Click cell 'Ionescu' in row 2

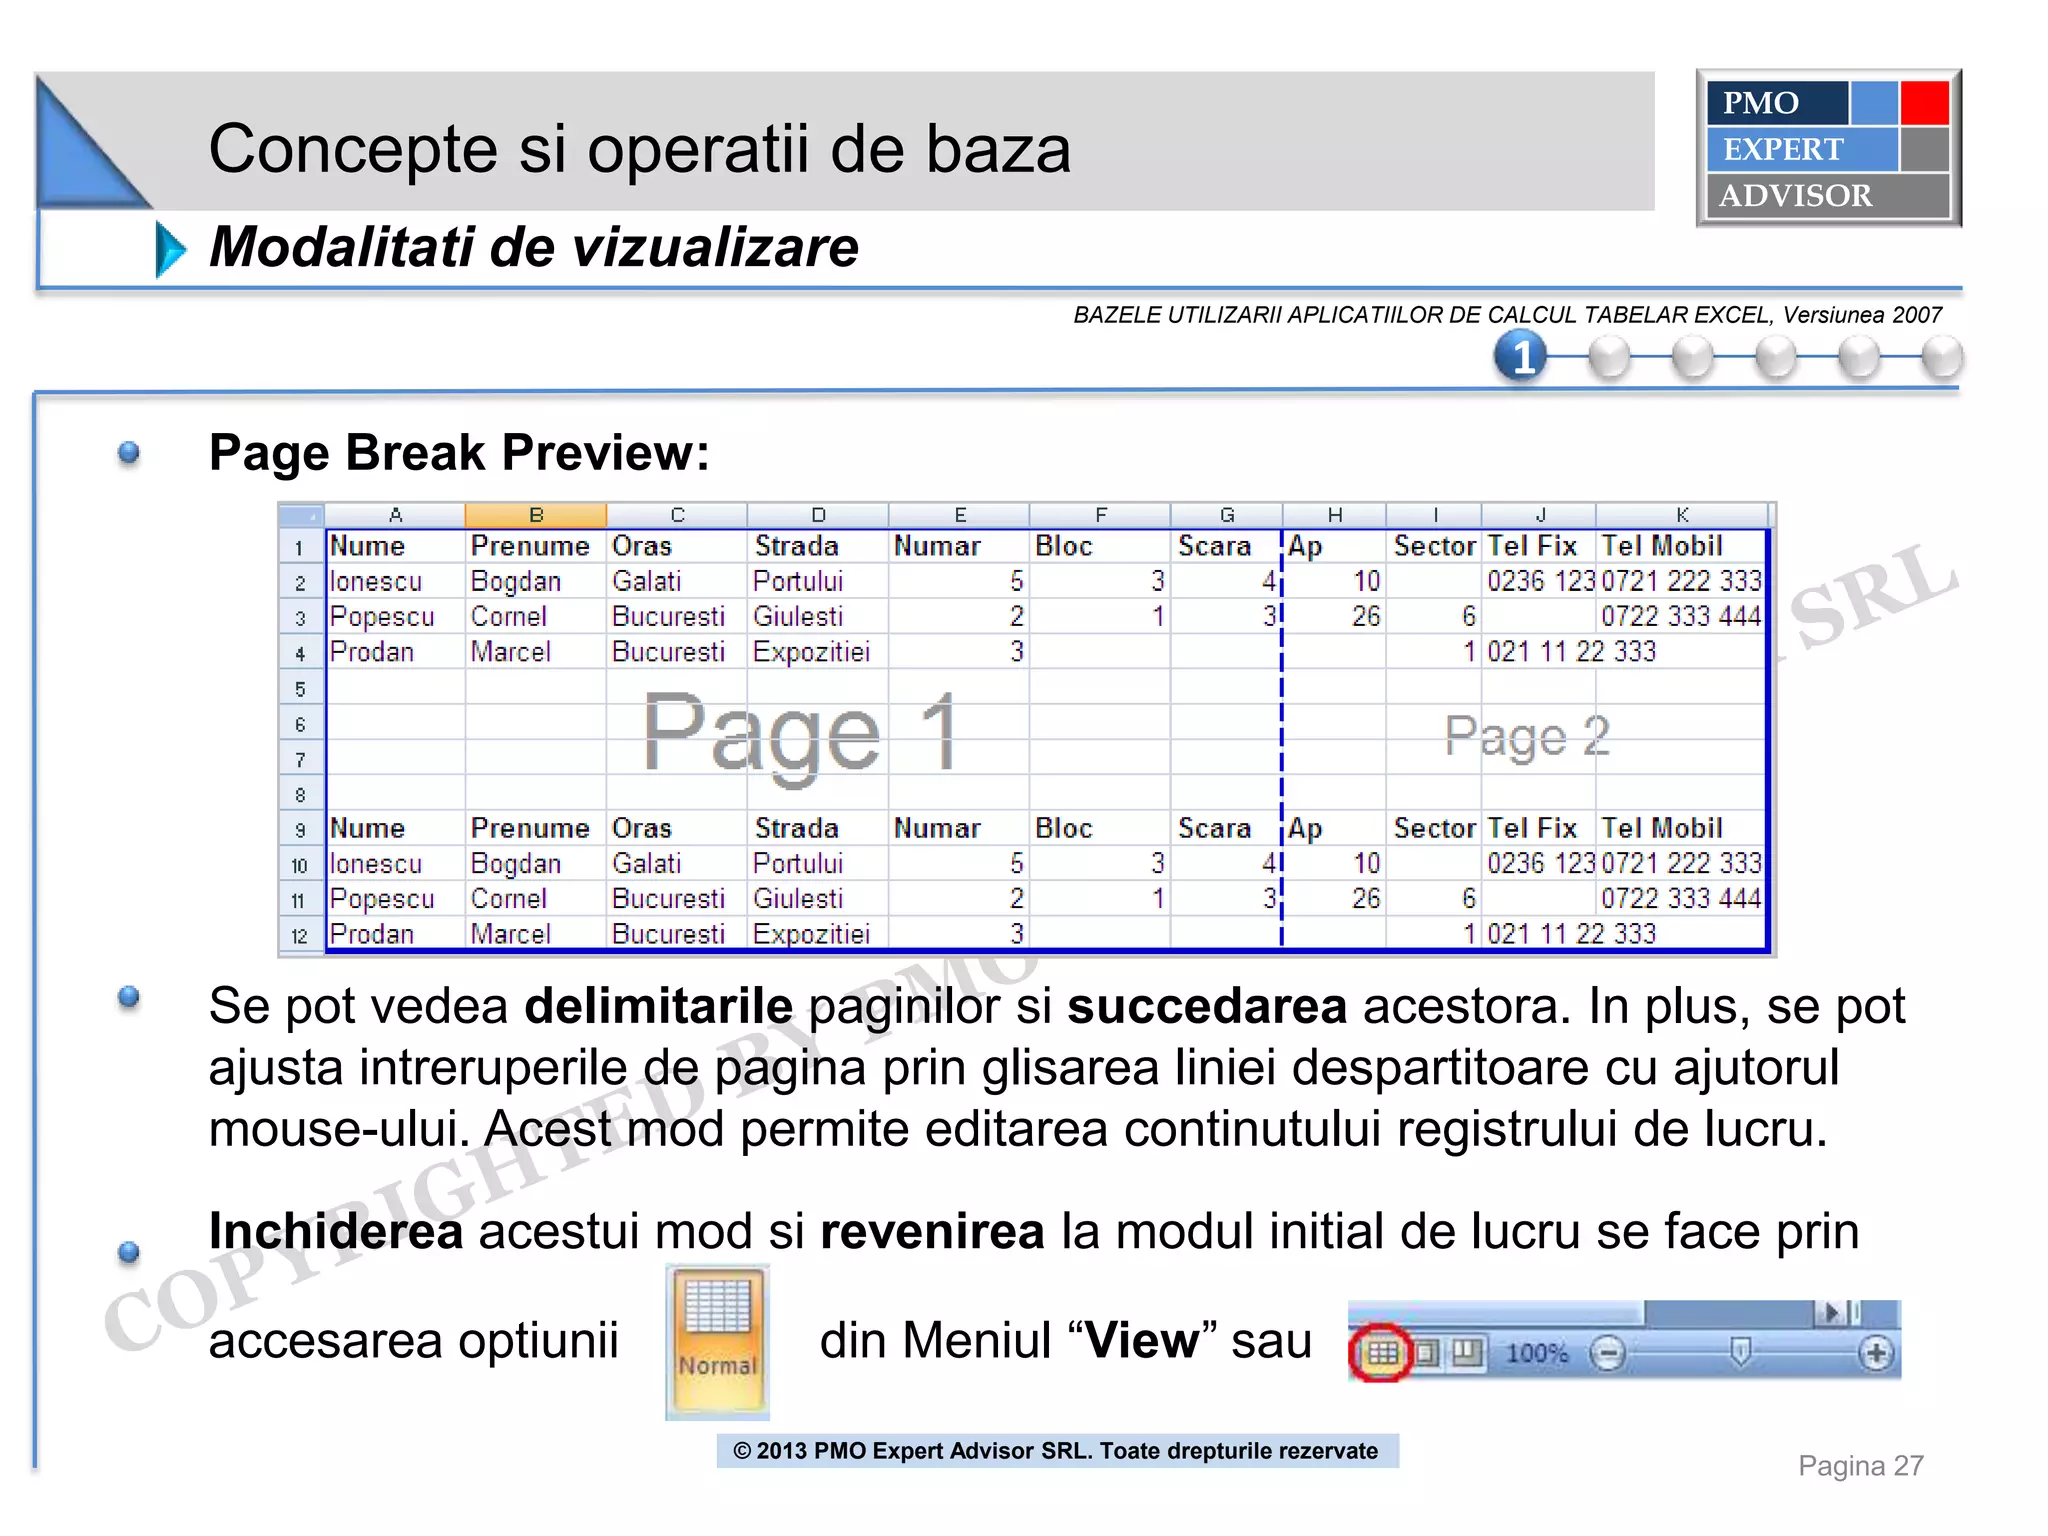pos(396,582)
